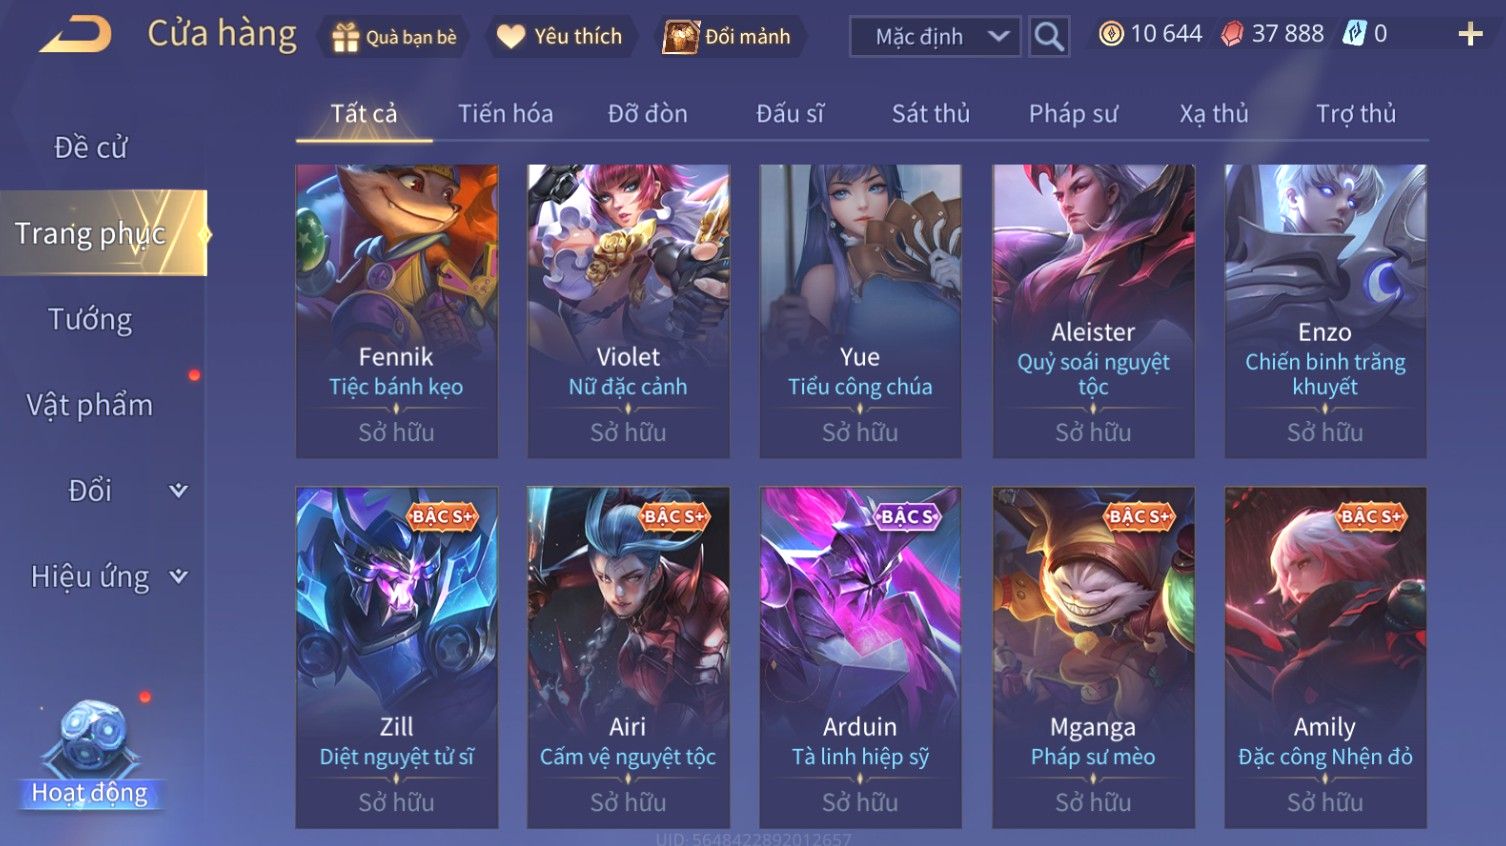
Task: Click the red ruby currency icon
Action: (x=1232, y=34)
